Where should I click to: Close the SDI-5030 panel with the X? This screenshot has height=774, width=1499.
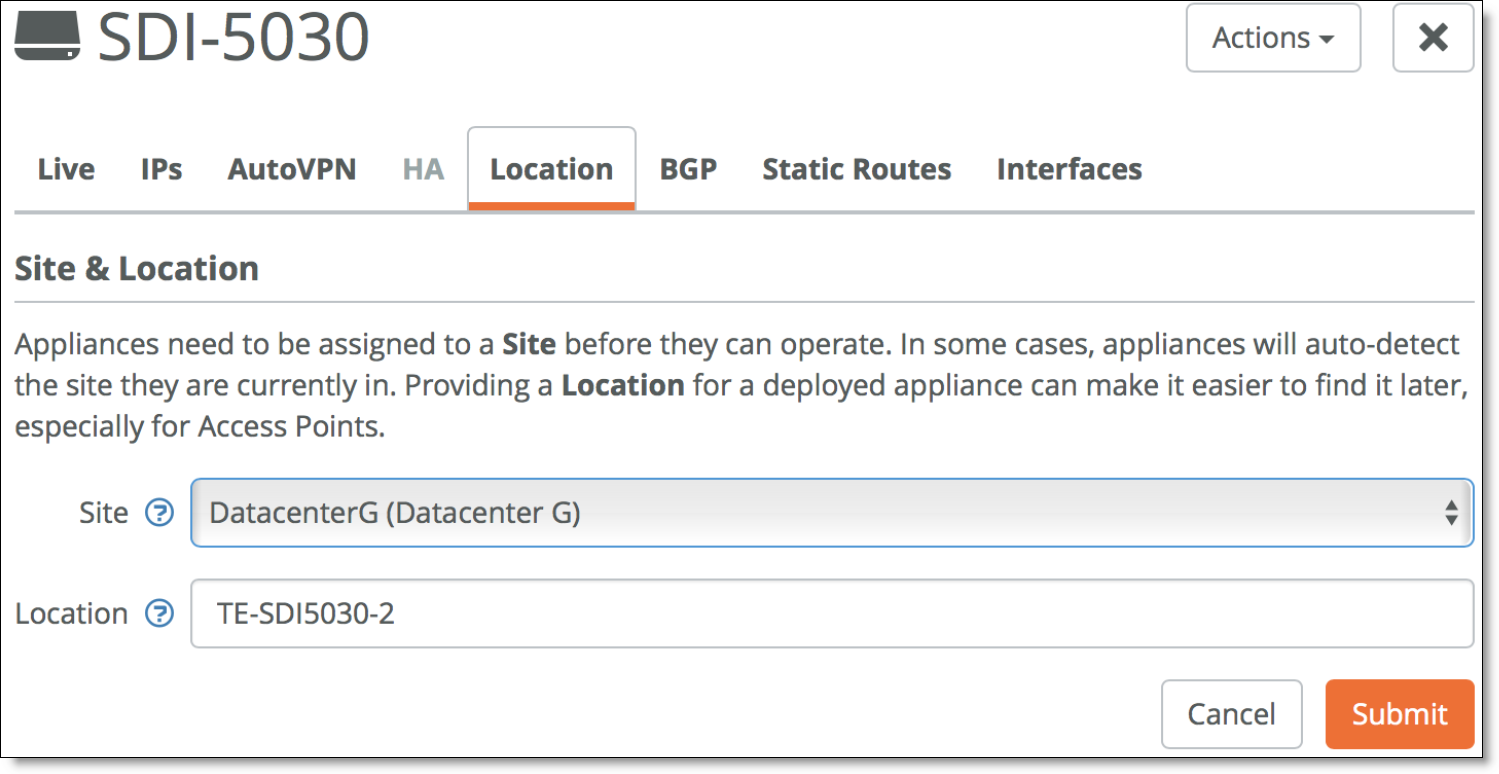[1433, 38]
